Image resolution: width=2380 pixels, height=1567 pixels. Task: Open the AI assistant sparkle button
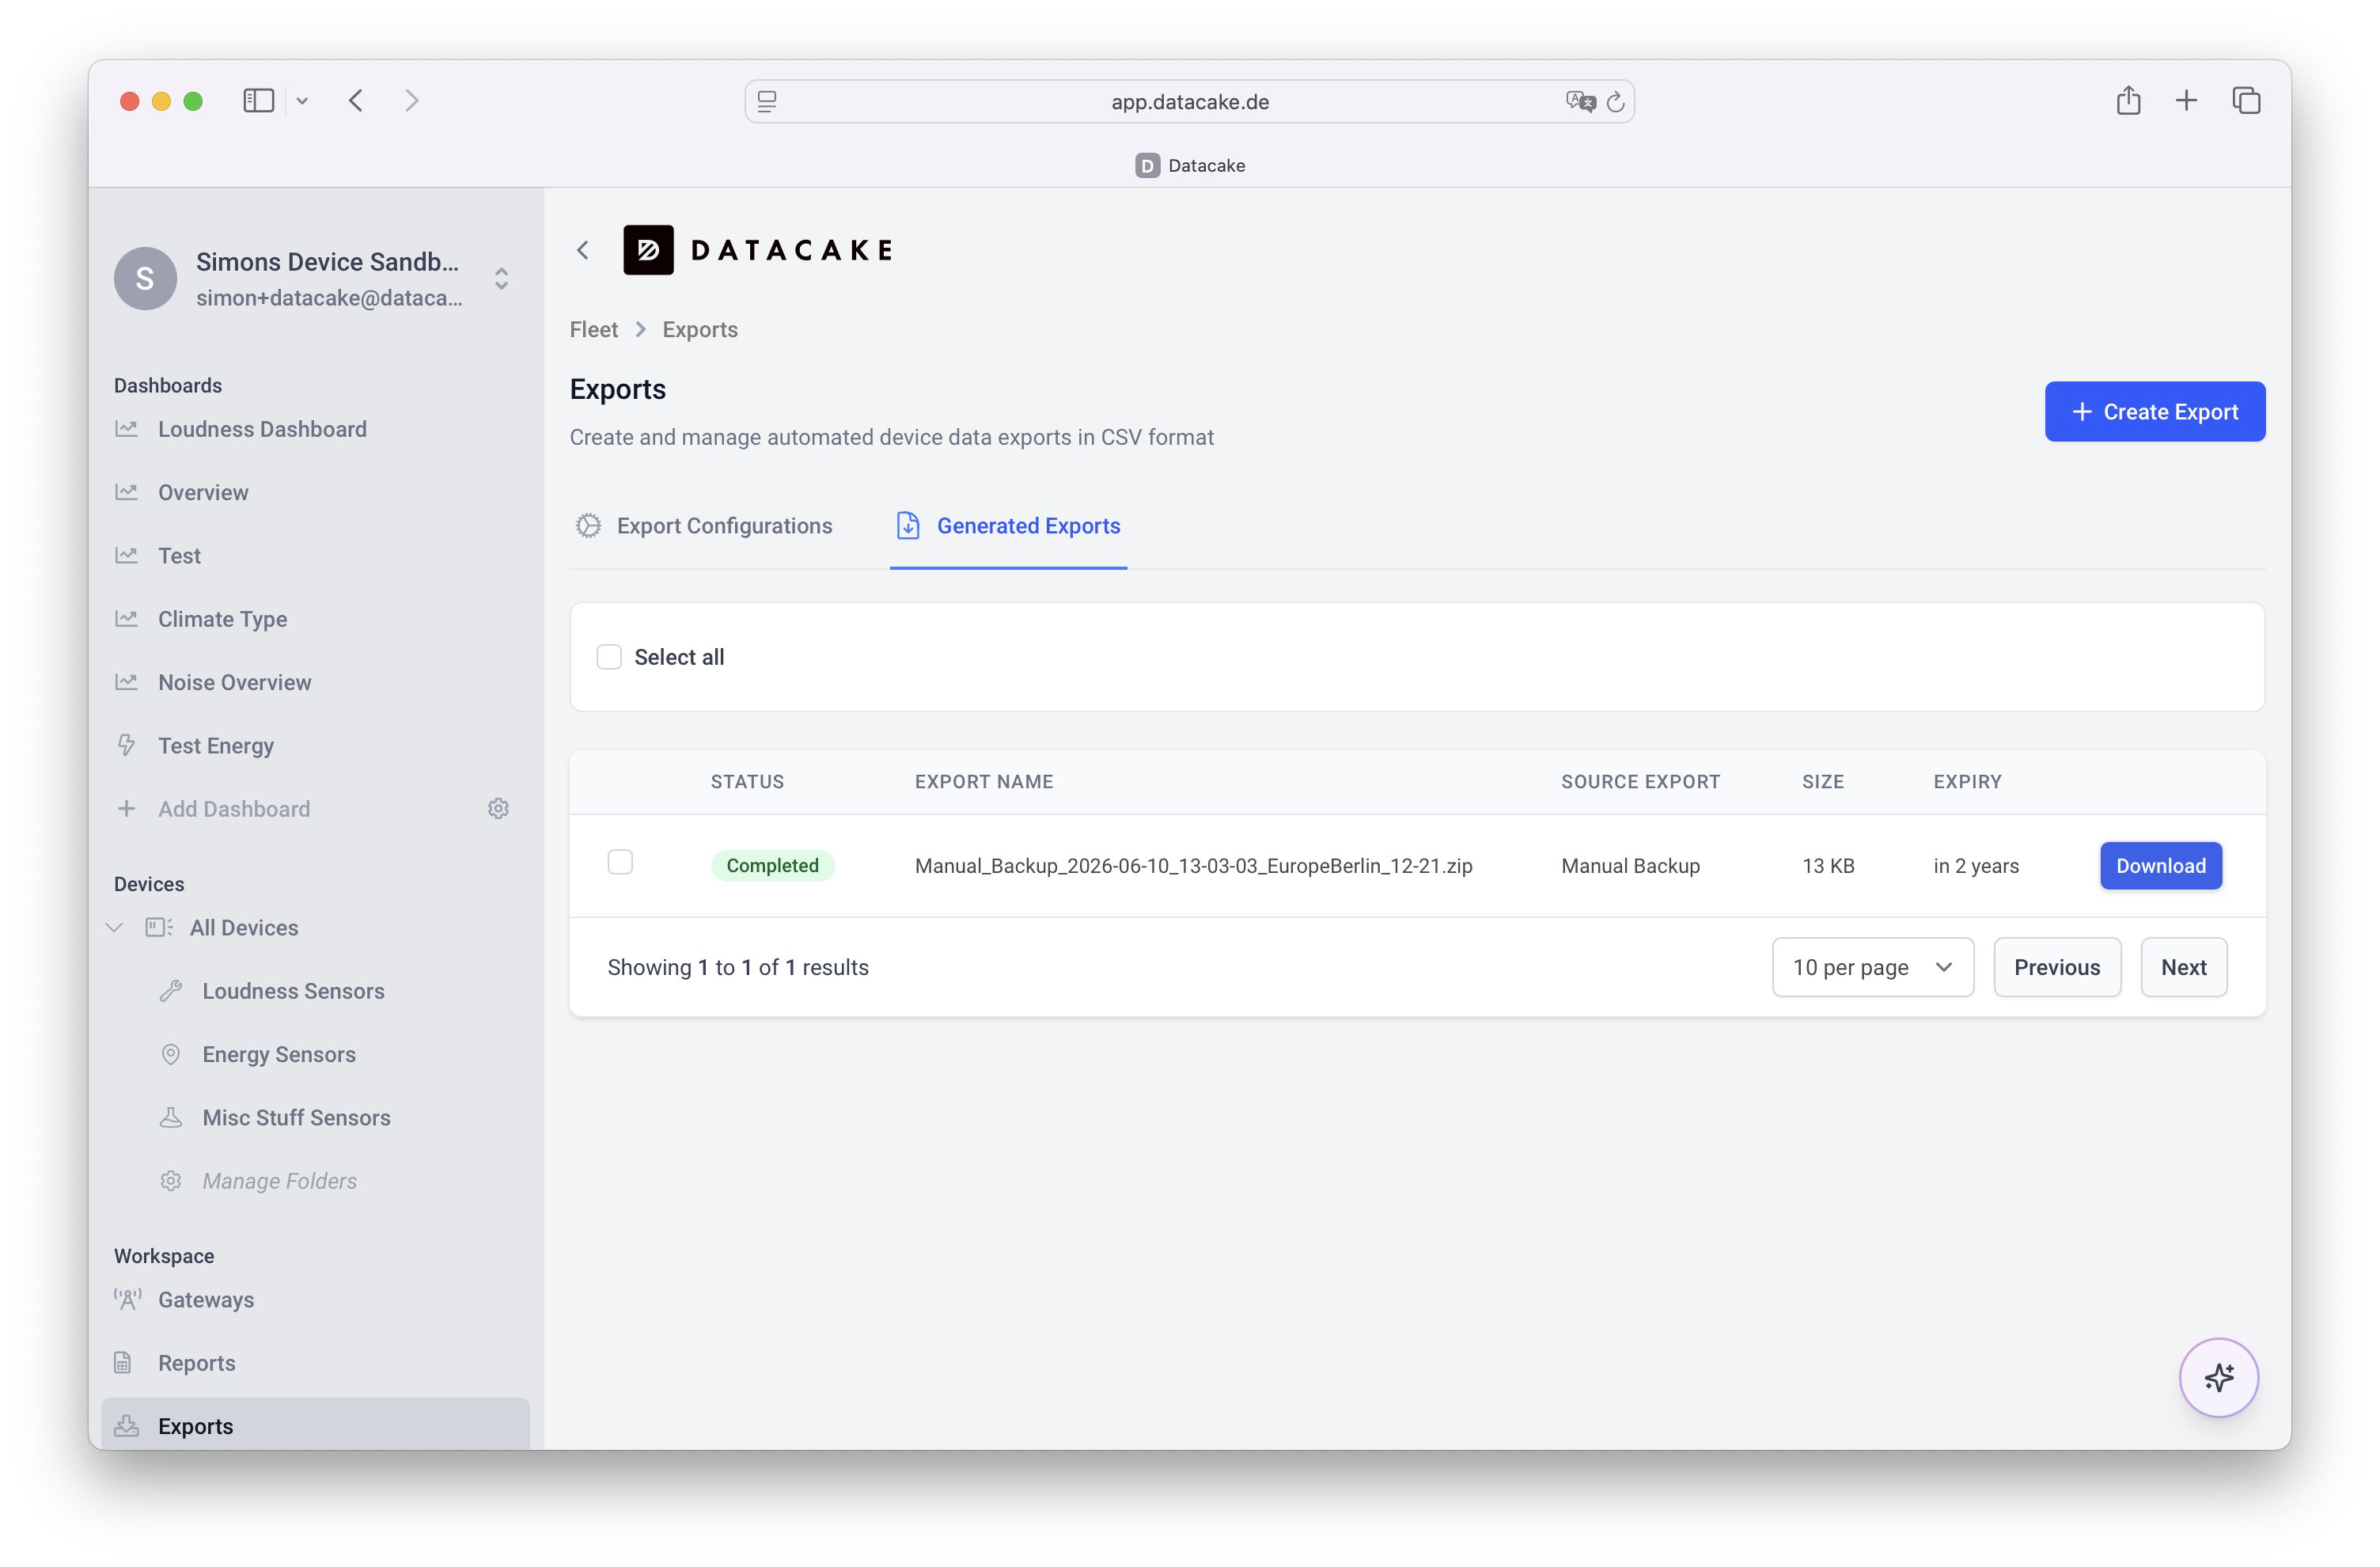(2218, 1377)
